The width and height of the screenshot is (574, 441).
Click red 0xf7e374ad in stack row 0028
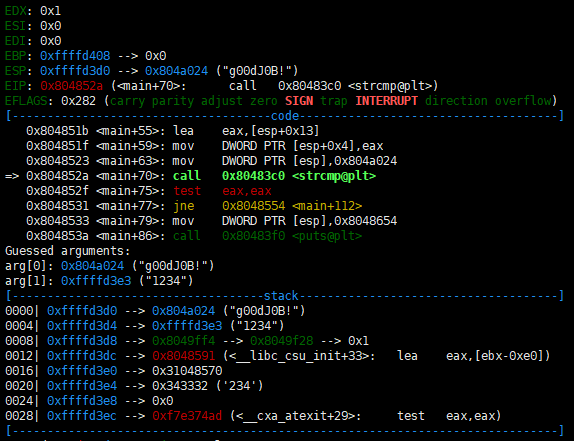[x=187, y=416]
